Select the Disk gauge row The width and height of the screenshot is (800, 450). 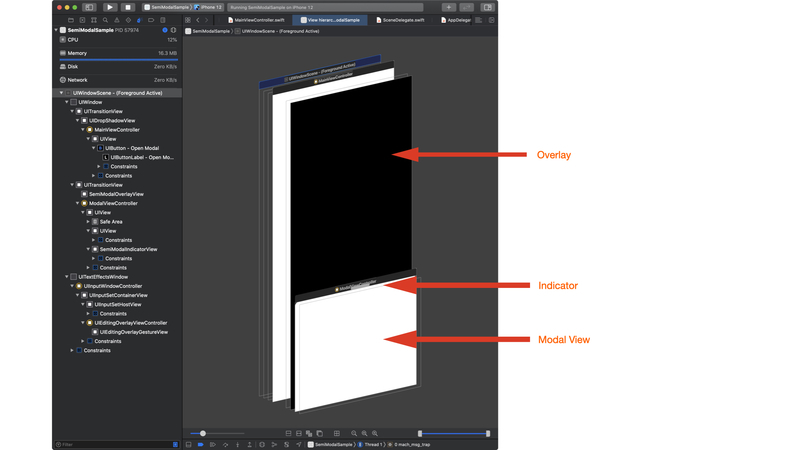118,66
